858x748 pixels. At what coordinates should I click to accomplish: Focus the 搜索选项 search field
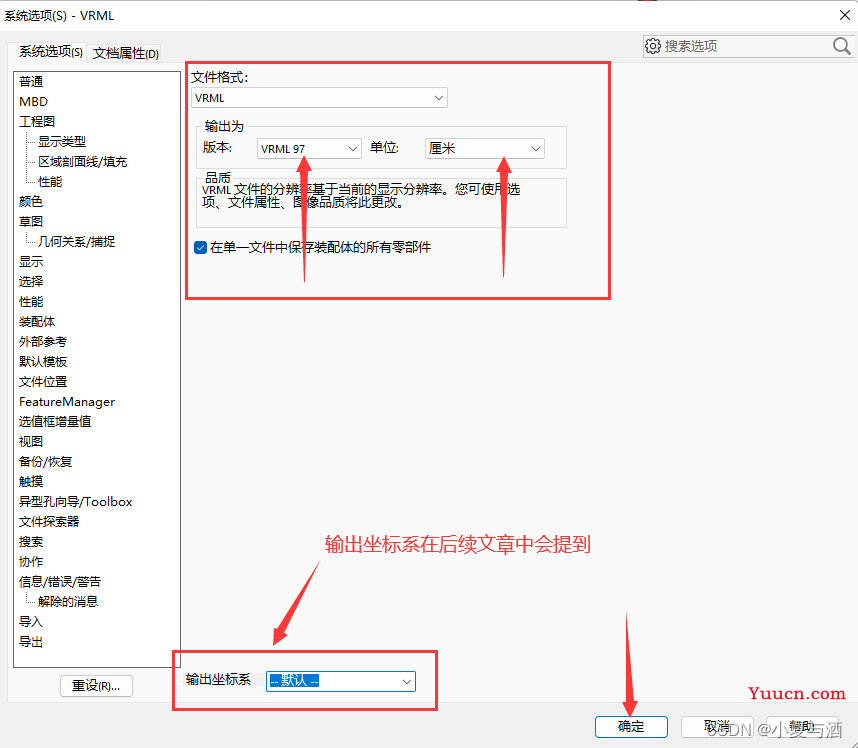(x=747, y=46)
